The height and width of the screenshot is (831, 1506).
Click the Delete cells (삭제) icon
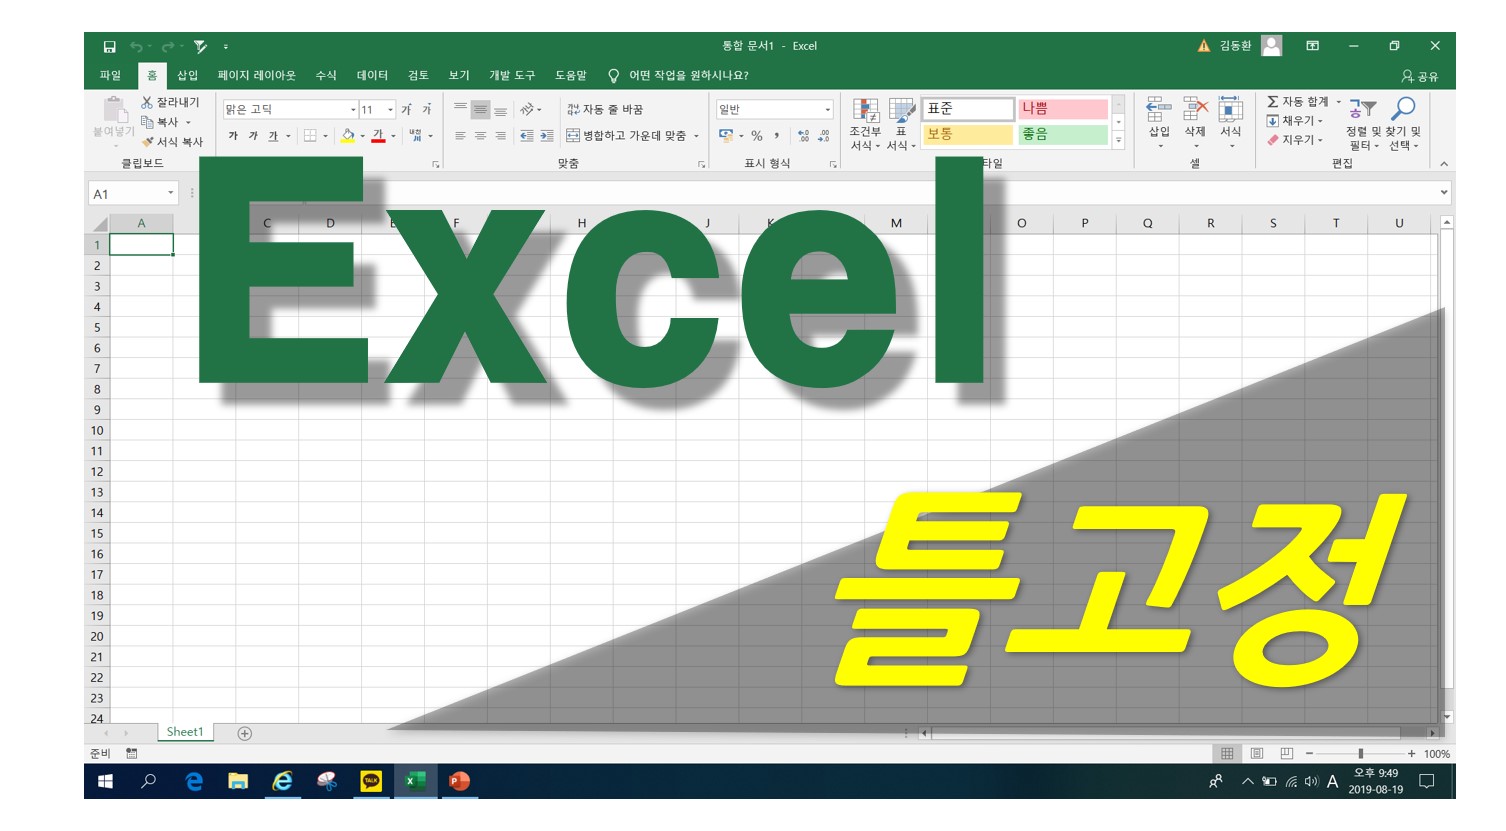(1195, 110)
